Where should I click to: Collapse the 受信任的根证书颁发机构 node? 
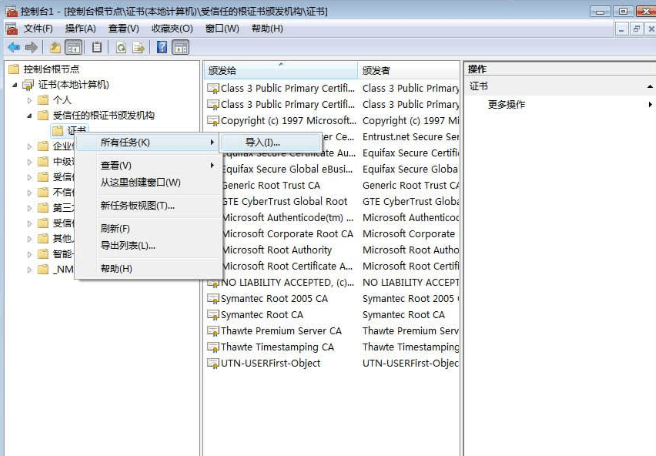[29, 116]
